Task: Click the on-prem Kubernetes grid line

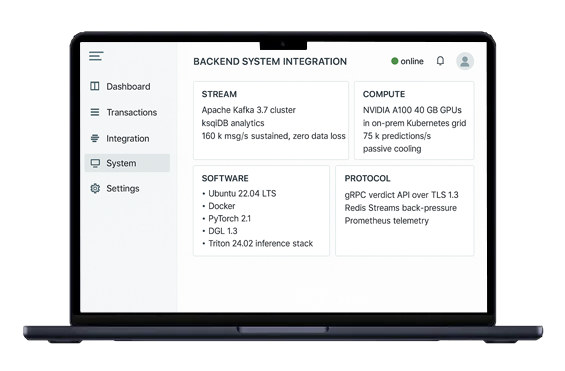Action: (414, 123)
